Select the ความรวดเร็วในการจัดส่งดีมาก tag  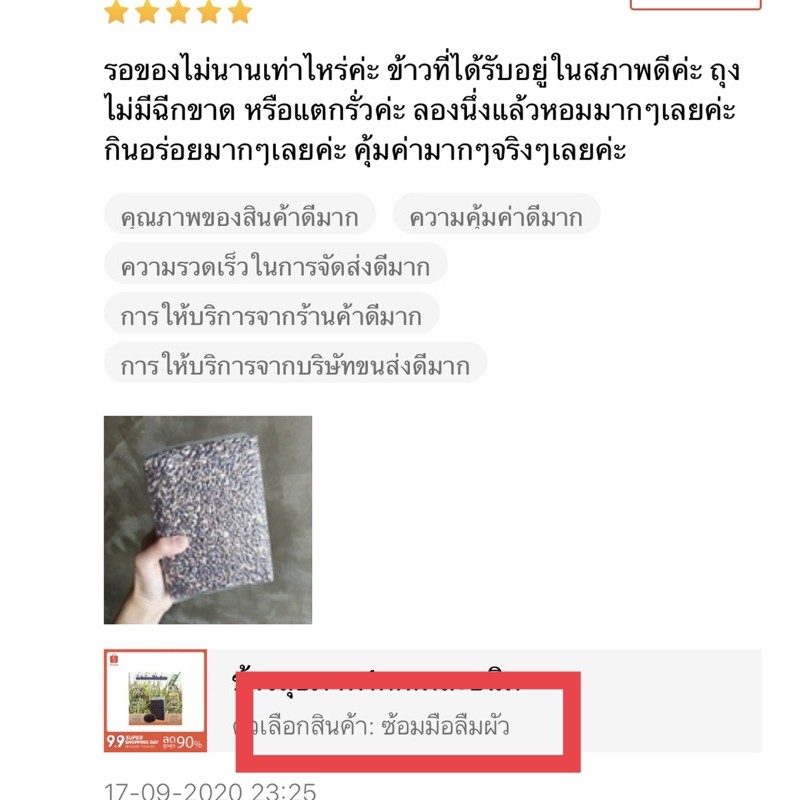tap(276, 267)
